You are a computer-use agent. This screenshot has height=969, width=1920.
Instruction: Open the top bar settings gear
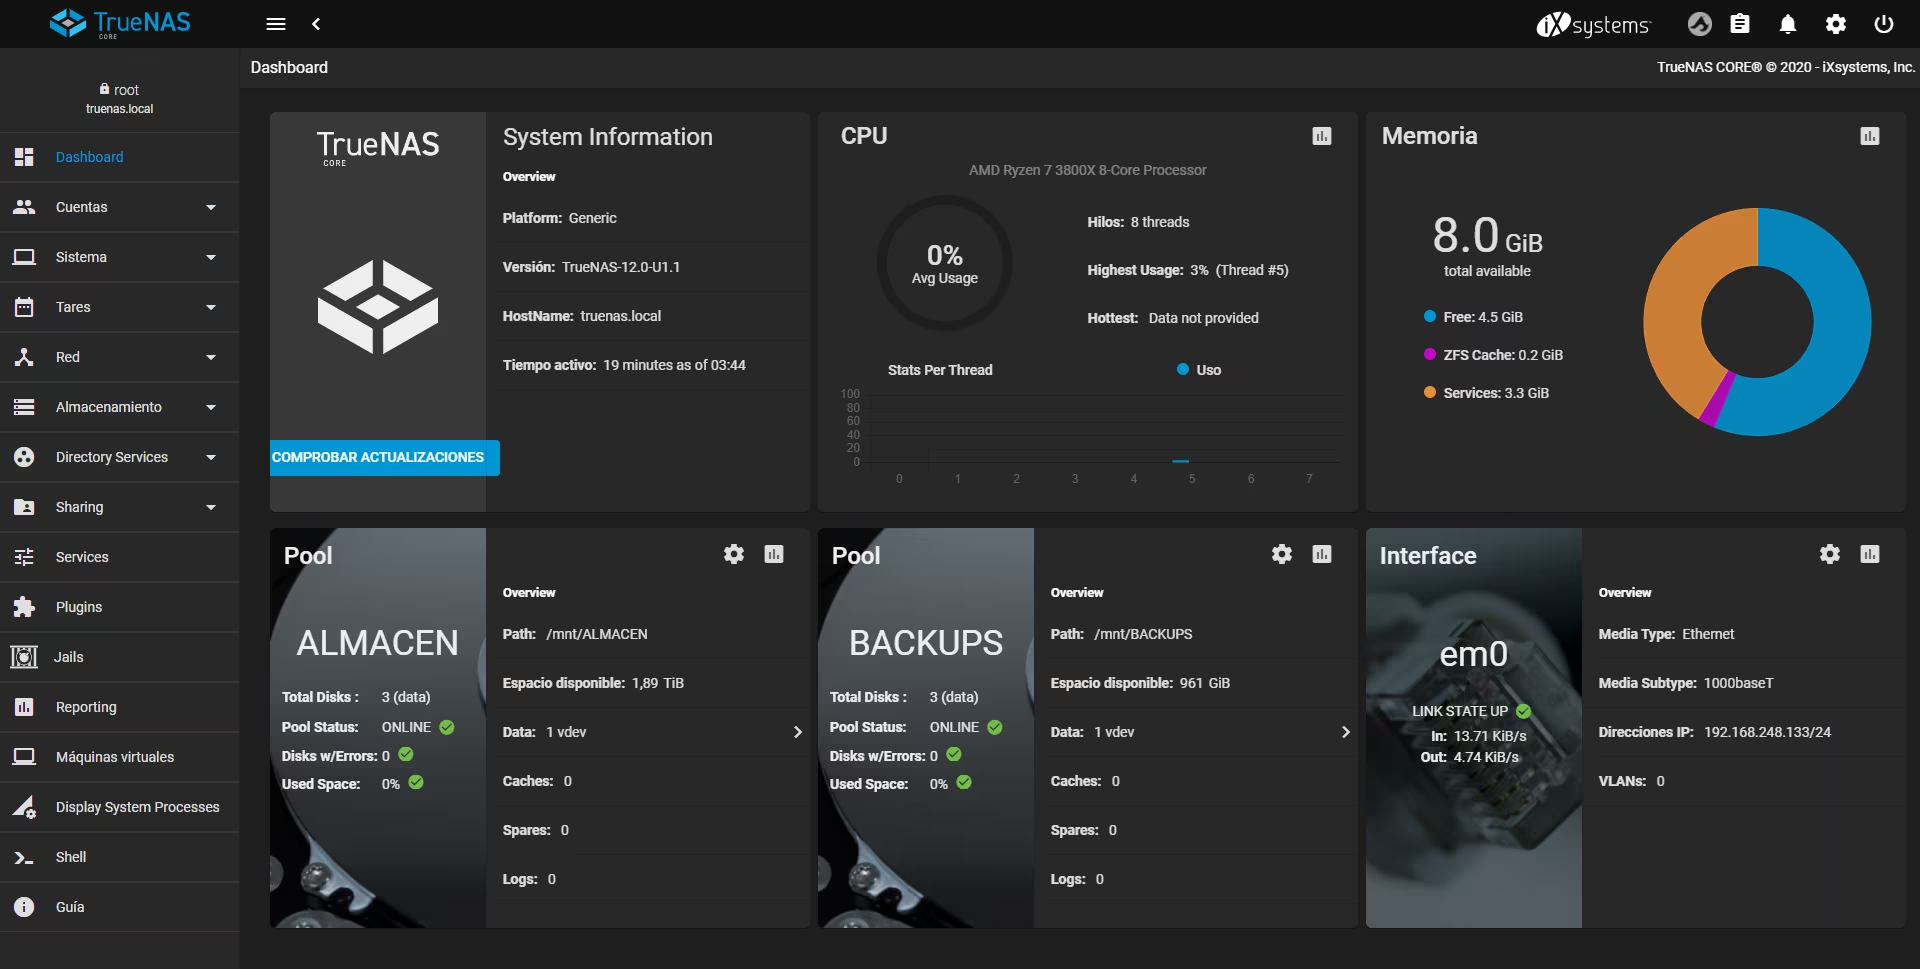coord(1836,24)
